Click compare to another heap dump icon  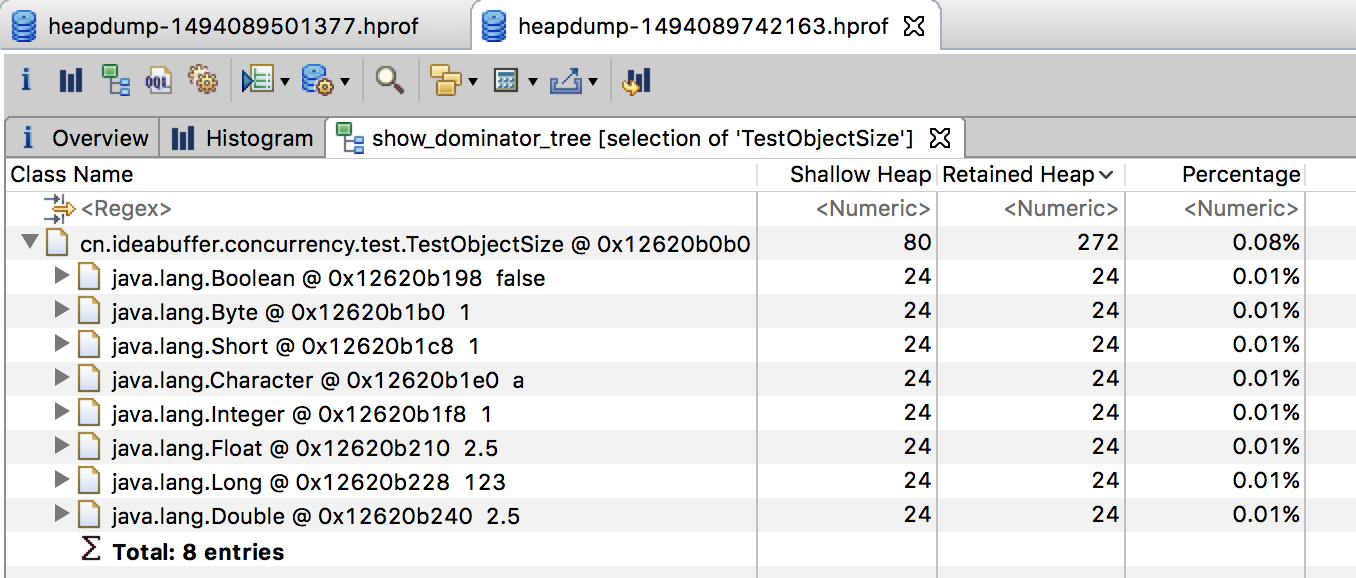(637, 81)
